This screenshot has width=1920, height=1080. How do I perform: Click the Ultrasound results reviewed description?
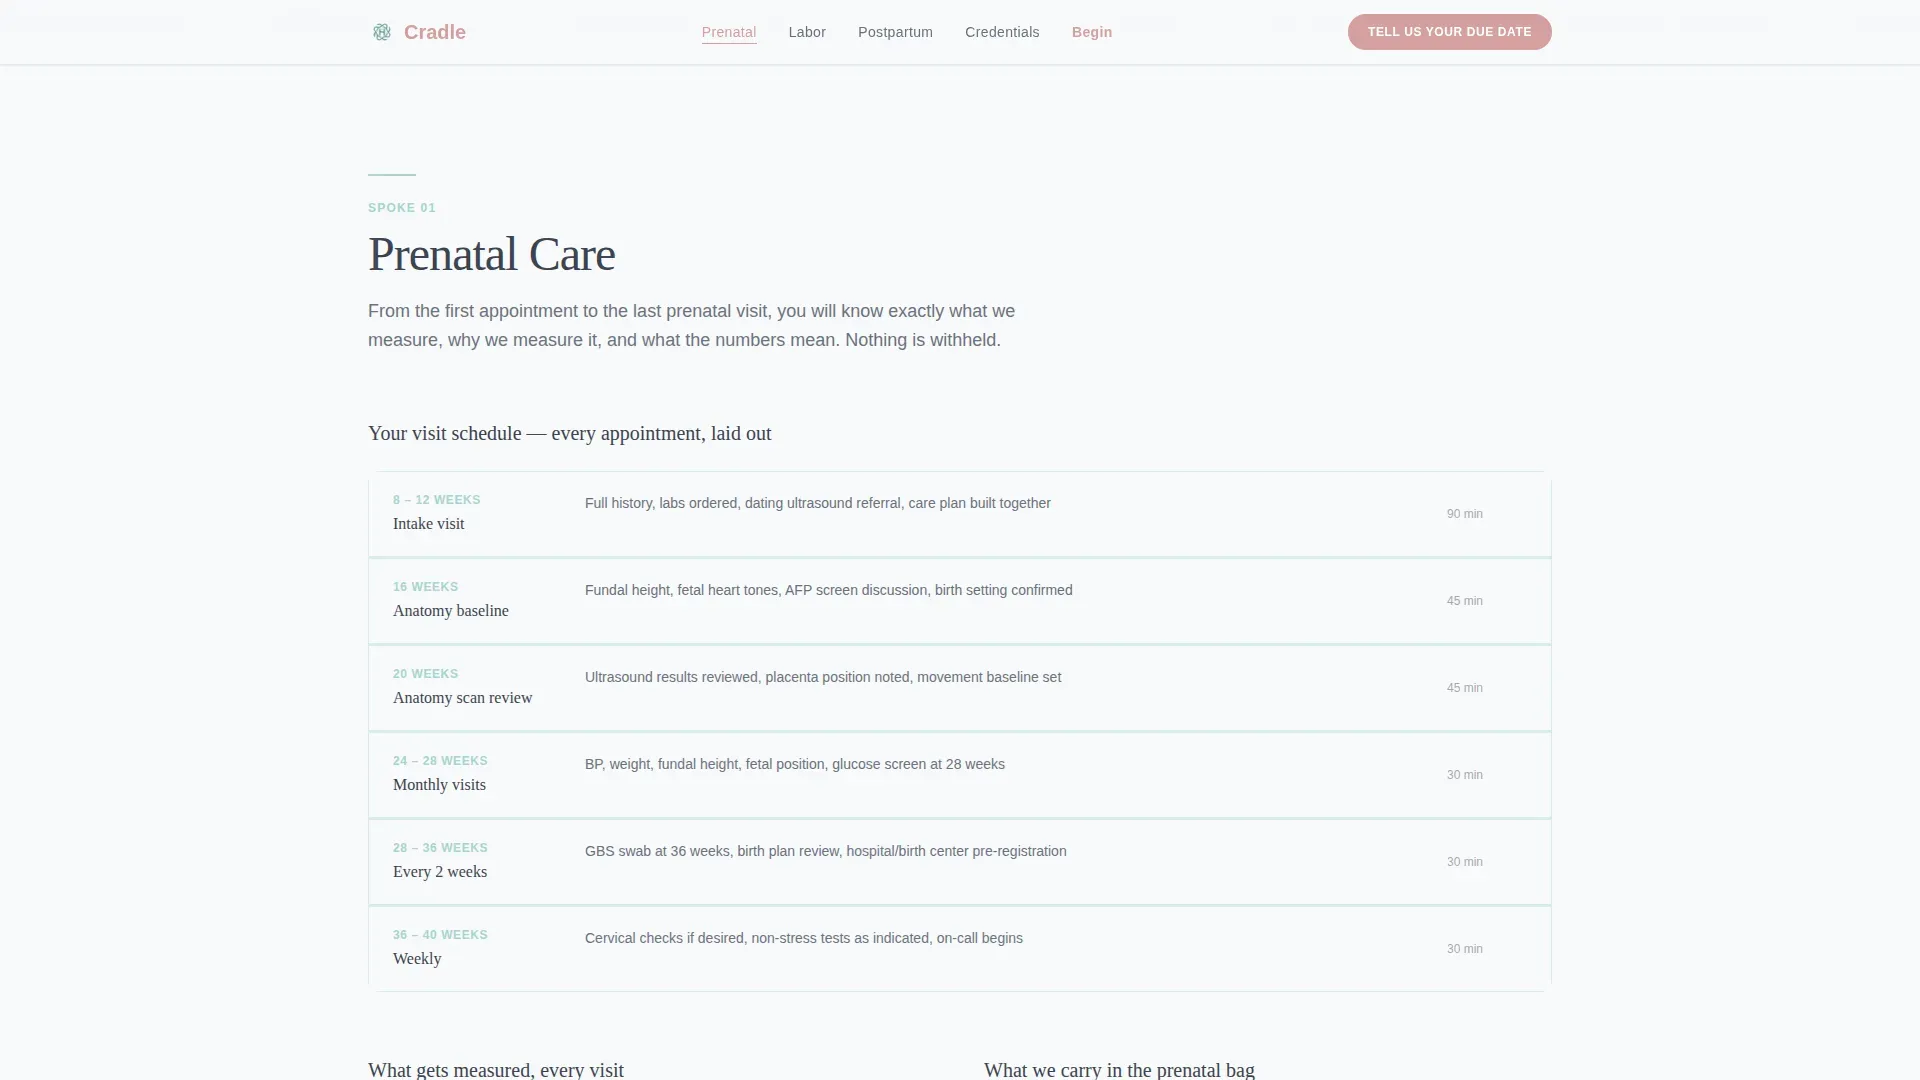coord(823,677)
